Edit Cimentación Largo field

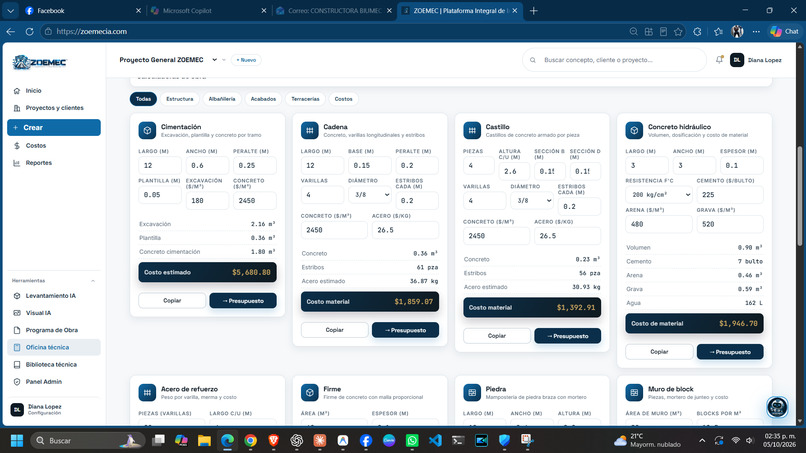[x=160, y=166]
